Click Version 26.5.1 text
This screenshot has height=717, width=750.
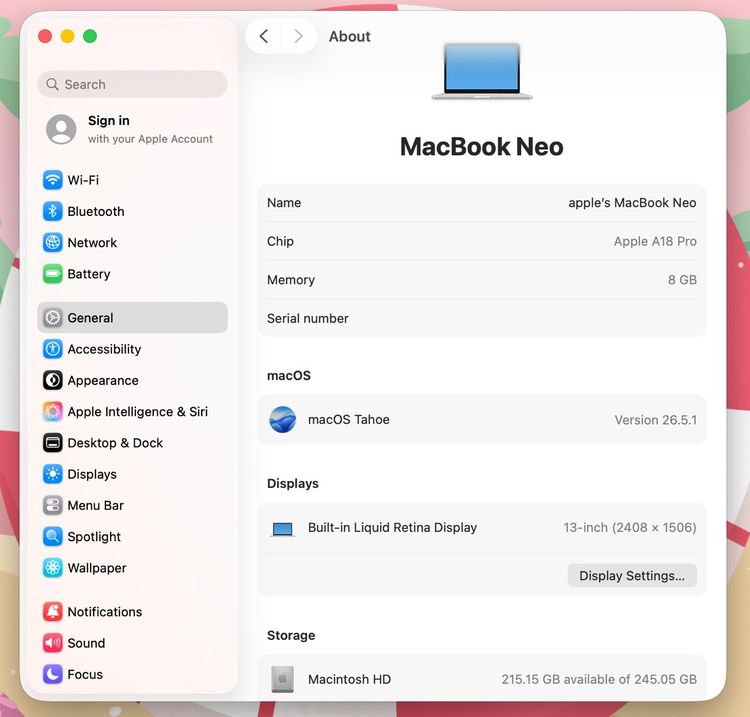[655, 420]
